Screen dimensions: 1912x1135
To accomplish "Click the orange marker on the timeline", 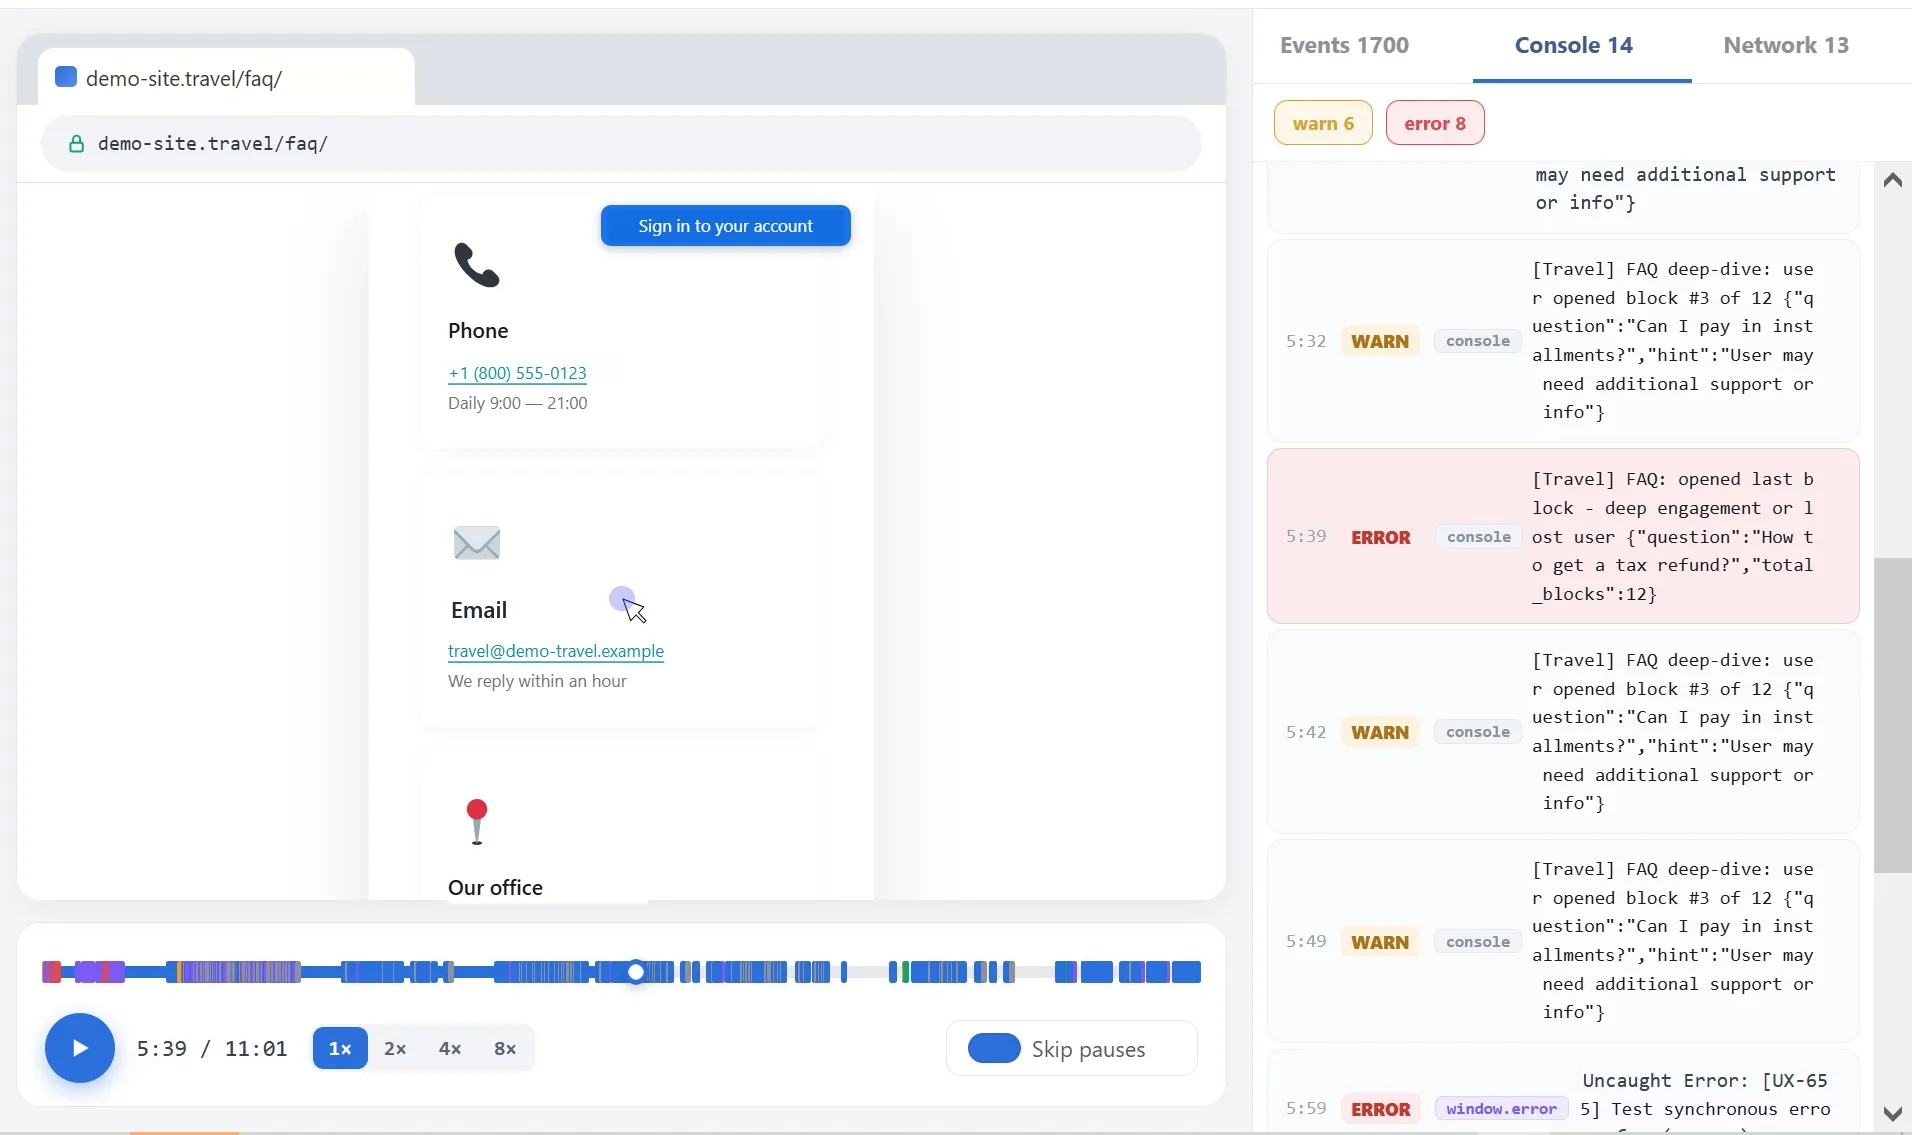I will coord(179,972).
